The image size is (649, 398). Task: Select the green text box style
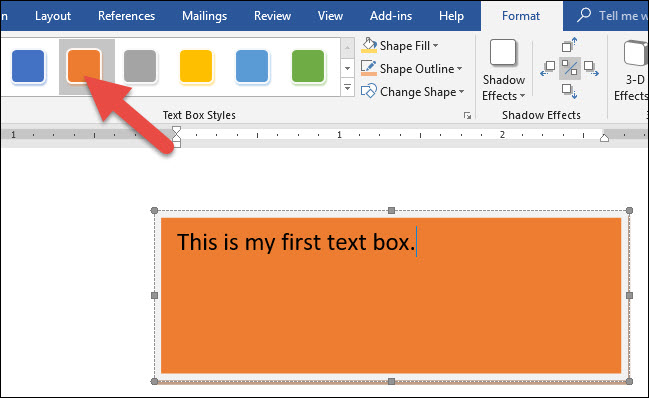coord(308,66)
